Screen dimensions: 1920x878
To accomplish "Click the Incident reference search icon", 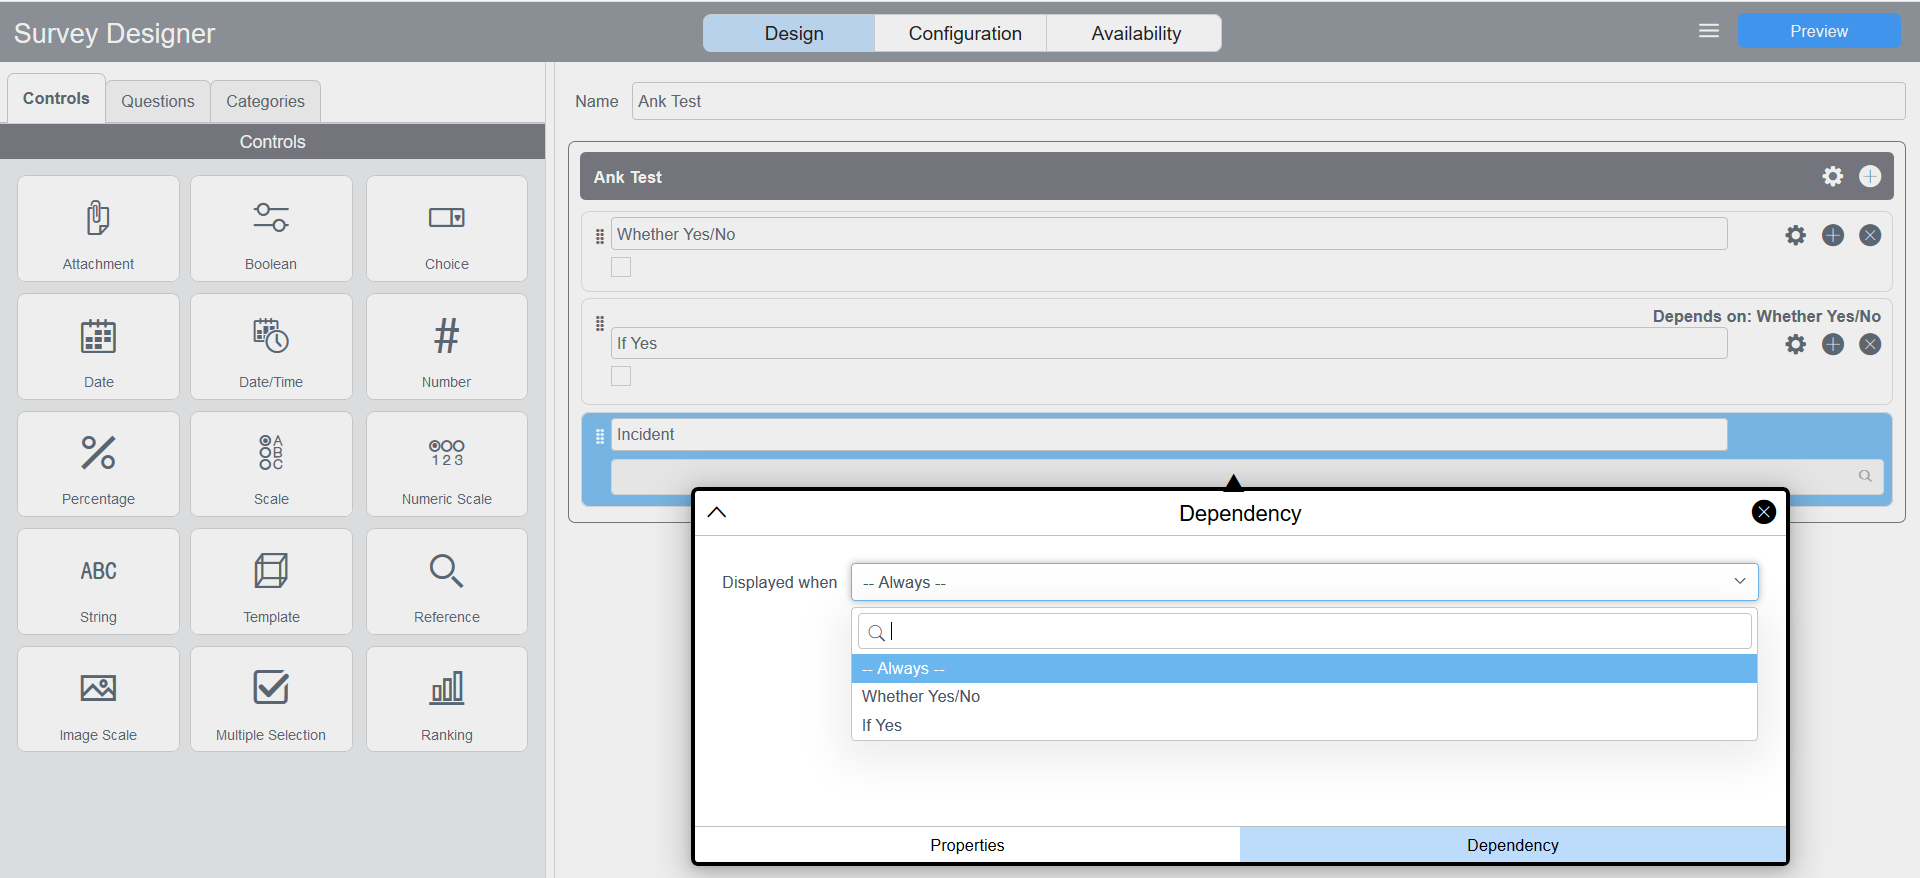I will [1865, 476].
